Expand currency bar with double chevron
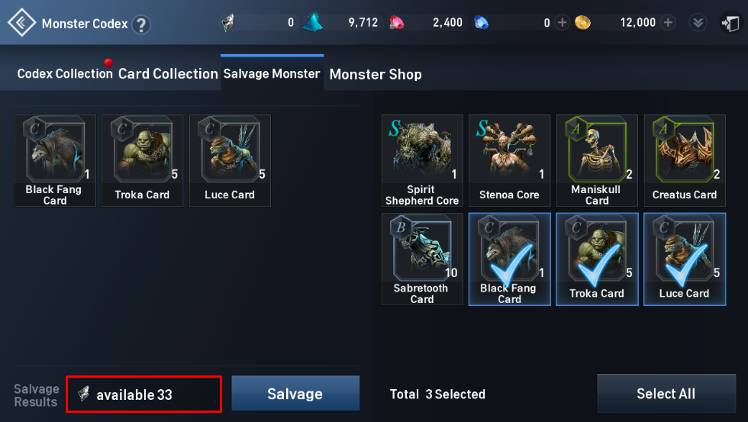This screenshot has height=422, width=748. coord(698,23)
